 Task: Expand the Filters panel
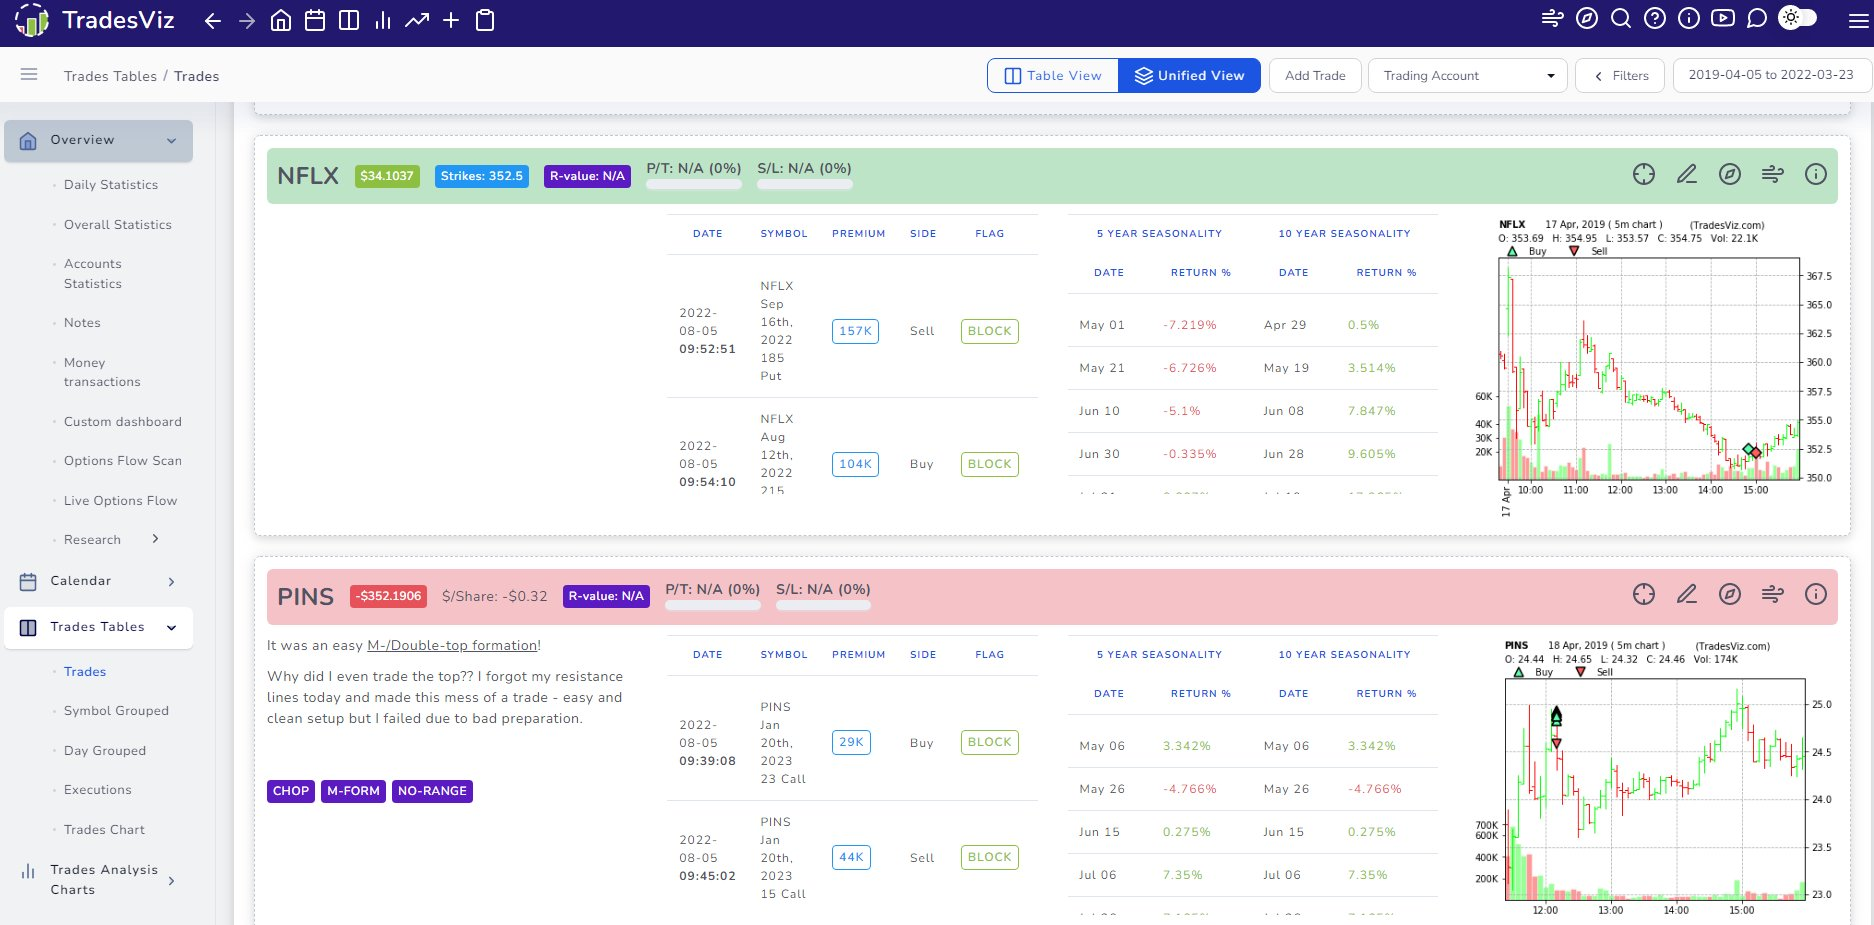coord(1620,76)
